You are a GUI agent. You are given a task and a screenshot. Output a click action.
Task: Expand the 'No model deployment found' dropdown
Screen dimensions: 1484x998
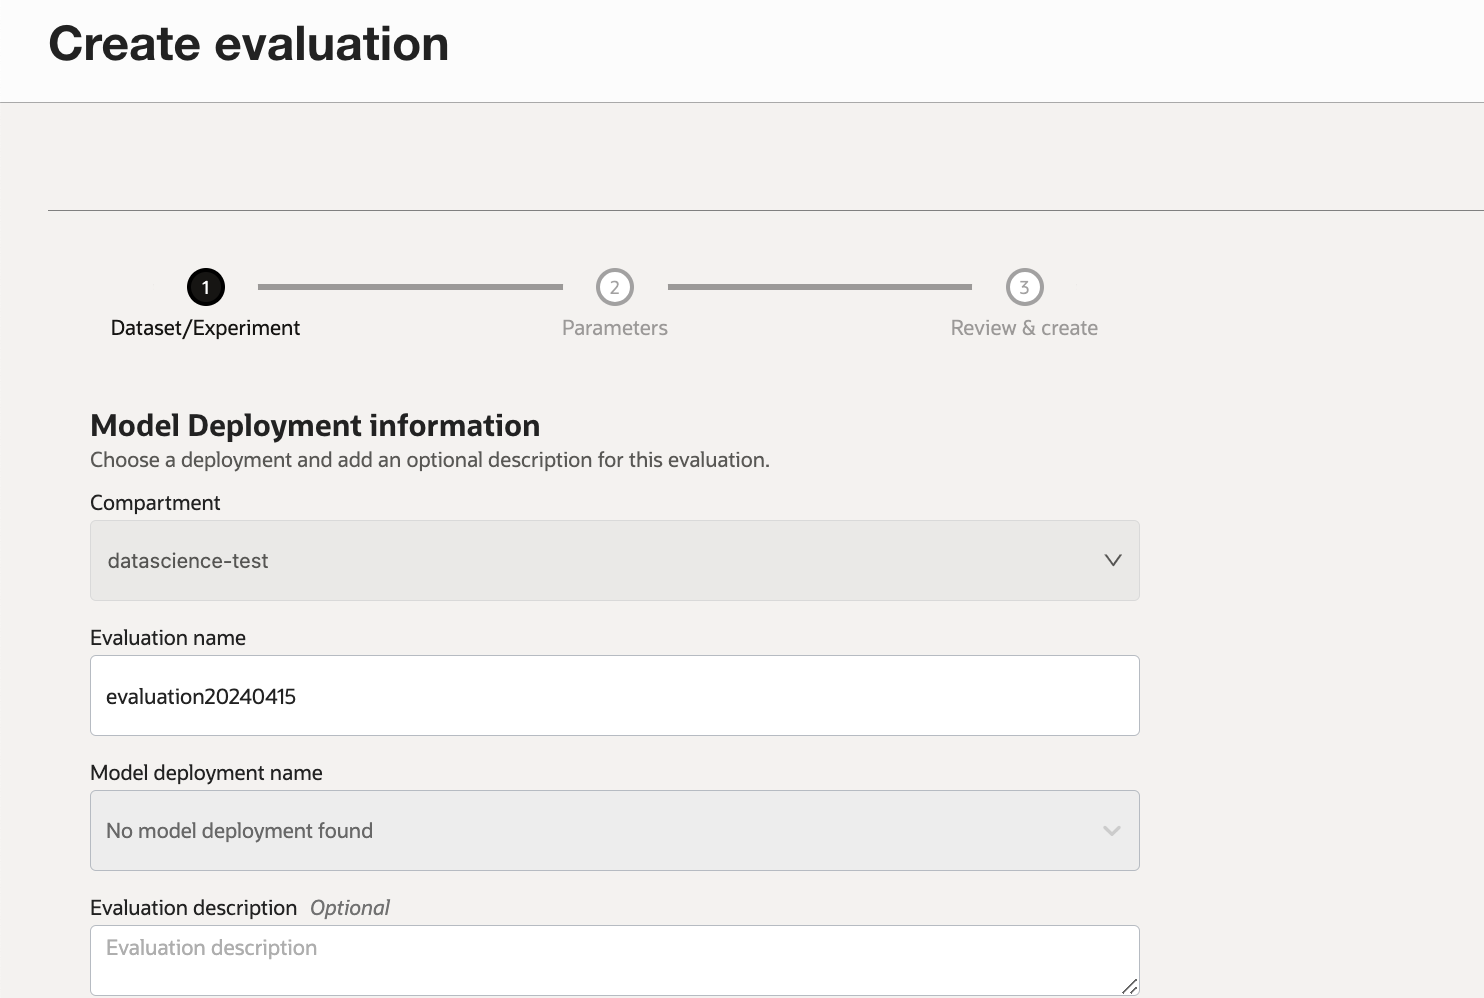tap(600, 831)
